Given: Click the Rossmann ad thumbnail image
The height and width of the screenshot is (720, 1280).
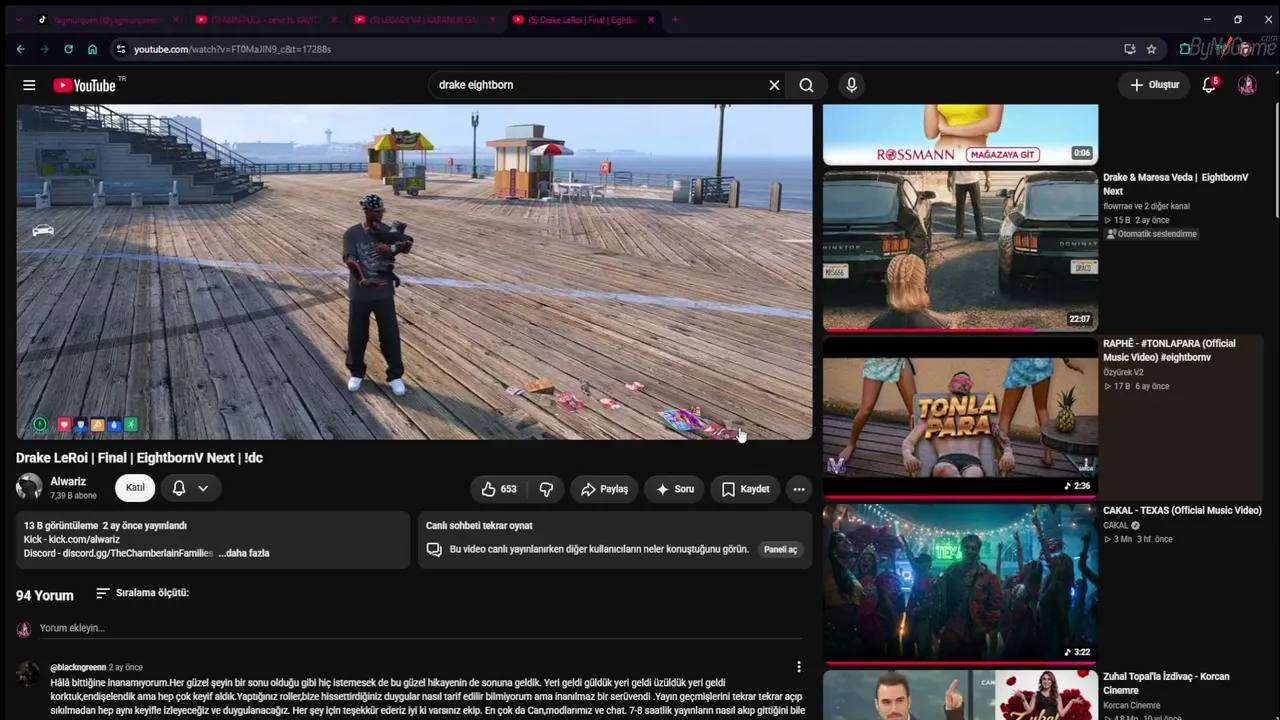Looking at the screenshot, I should point(960,134).
